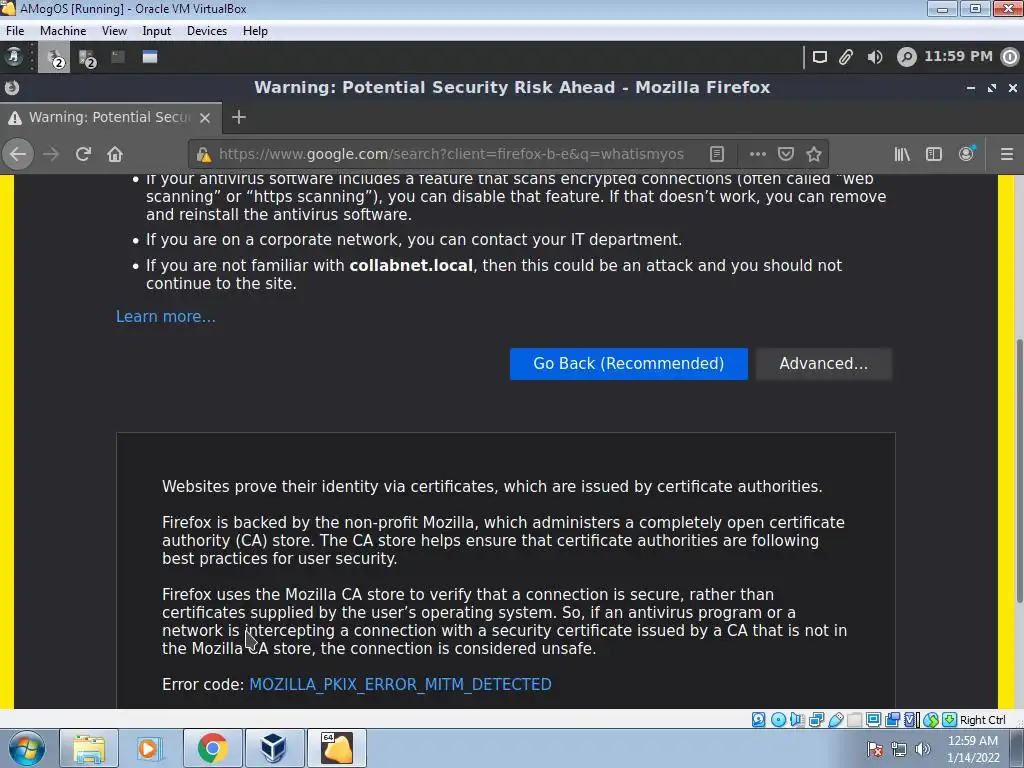
Task: Close the Warning: Potential Security tab
Action: pyautogui.click(x=205, y=118)
